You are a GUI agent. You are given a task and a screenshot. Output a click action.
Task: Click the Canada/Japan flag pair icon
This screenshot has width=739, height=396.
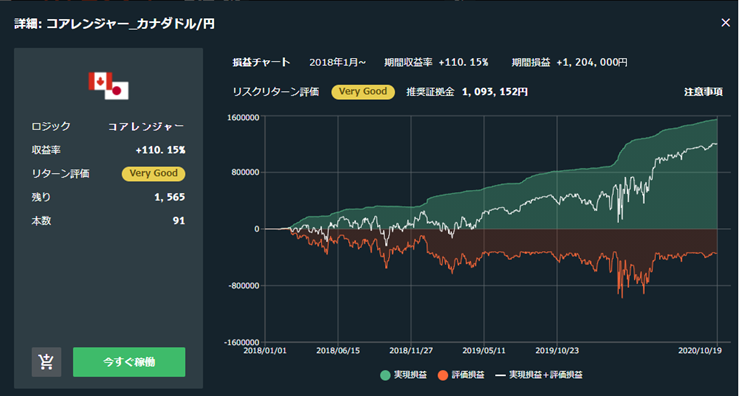tap(108, 86)
